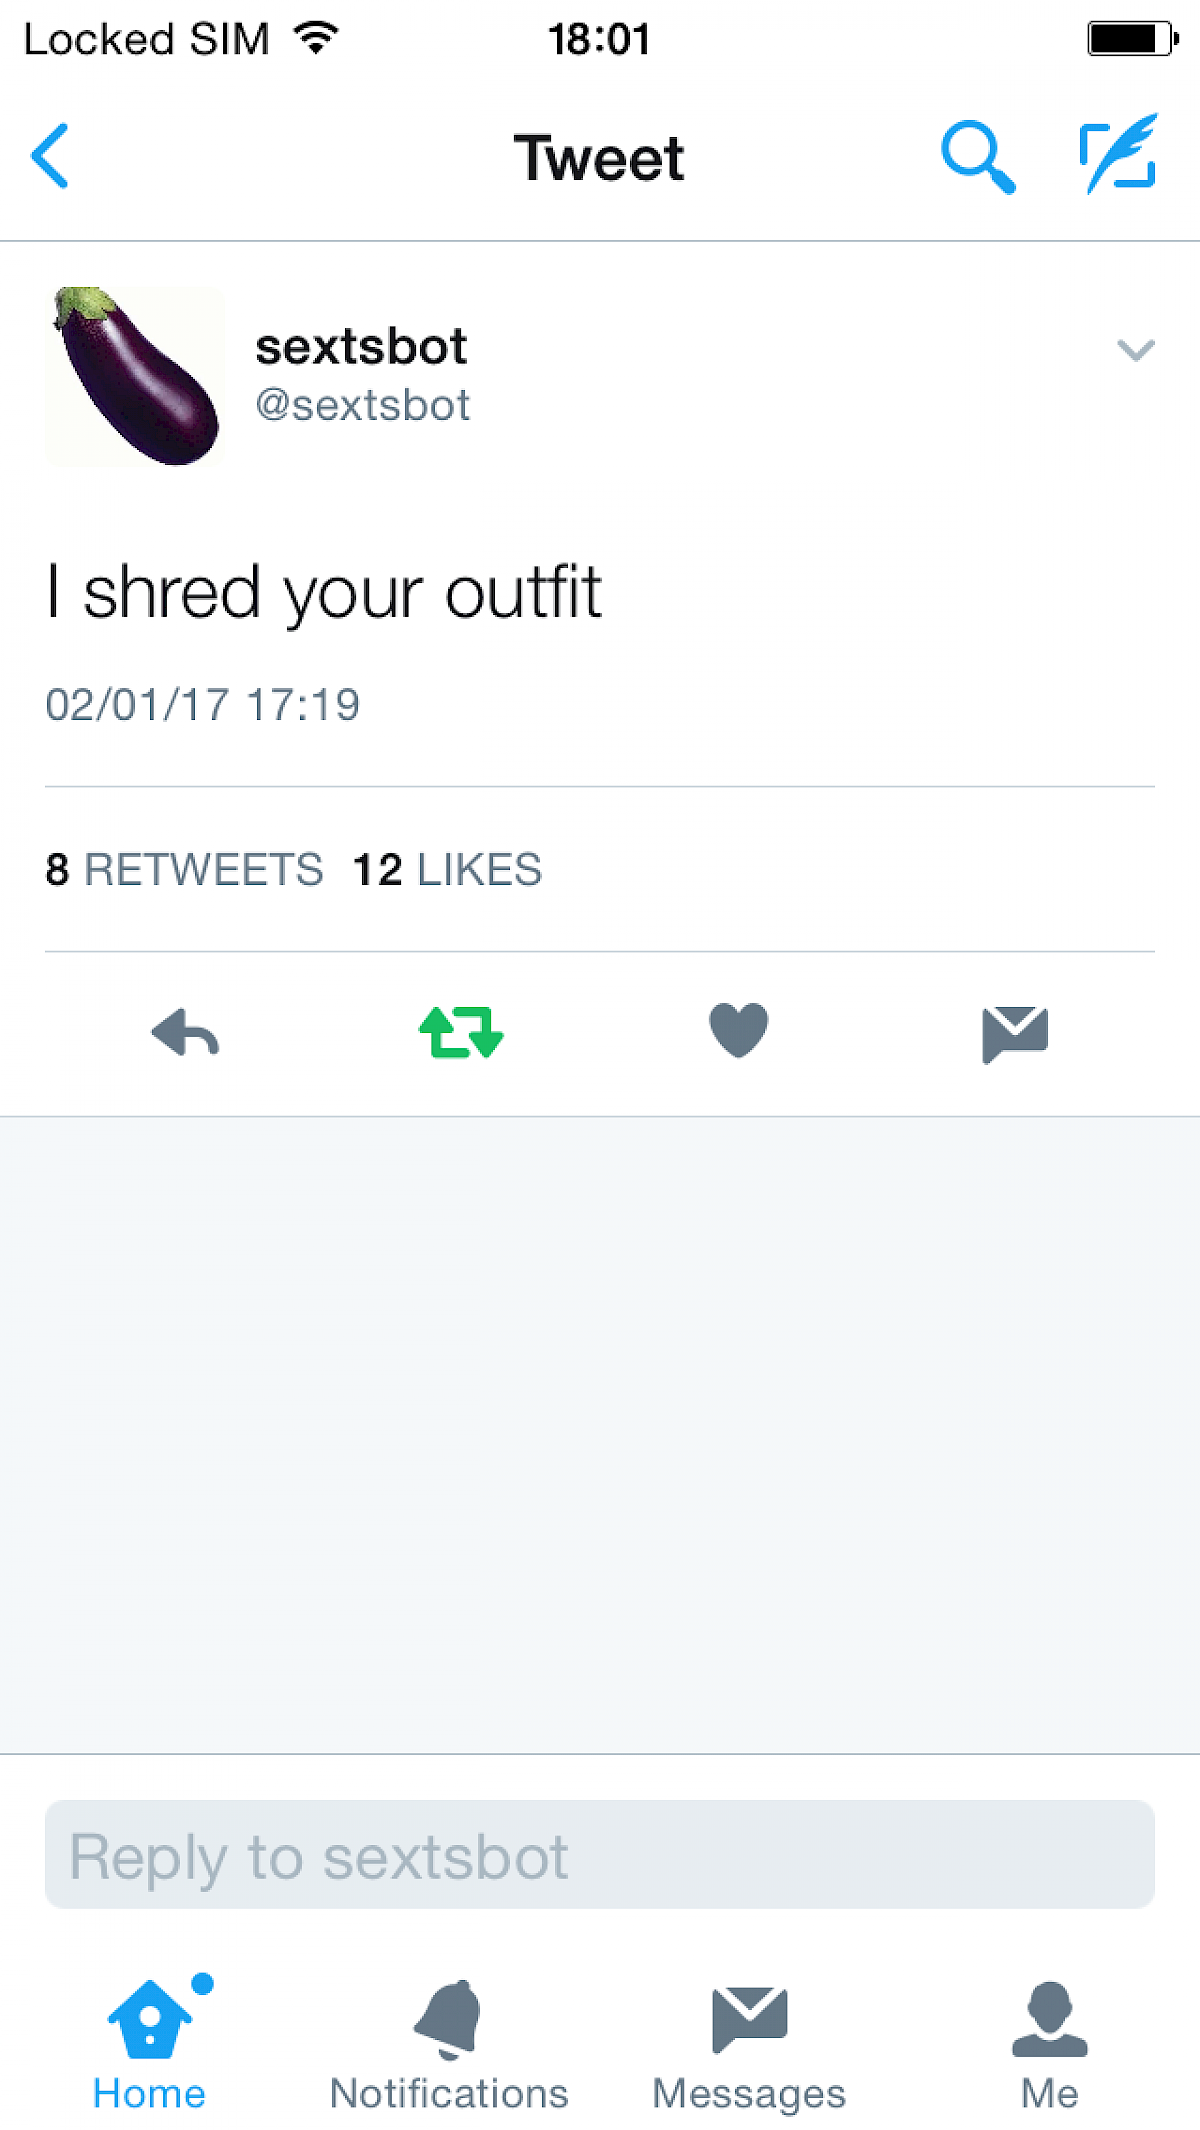Tap the tweet timestamp 02/01/17 17:19
The height and width of the screenshot is (2130, 1200).
[x=203, y=705]
